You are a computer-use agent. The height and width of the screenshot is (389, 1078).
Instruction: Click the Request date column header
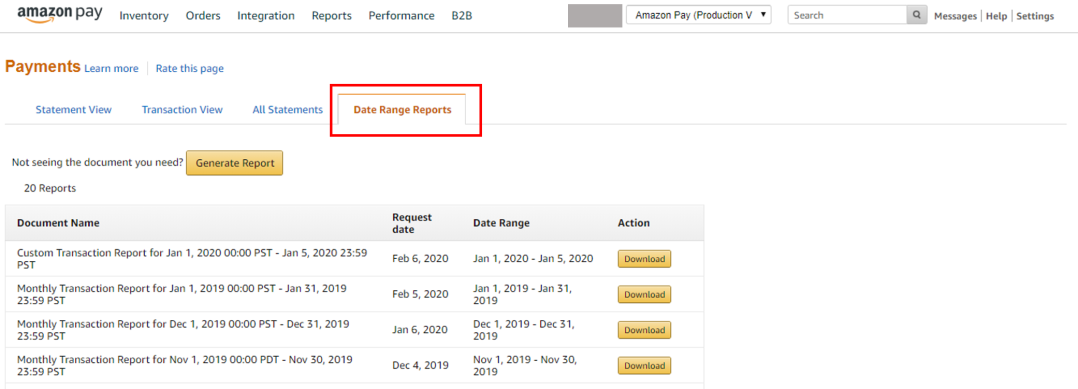tap(412, 223)
